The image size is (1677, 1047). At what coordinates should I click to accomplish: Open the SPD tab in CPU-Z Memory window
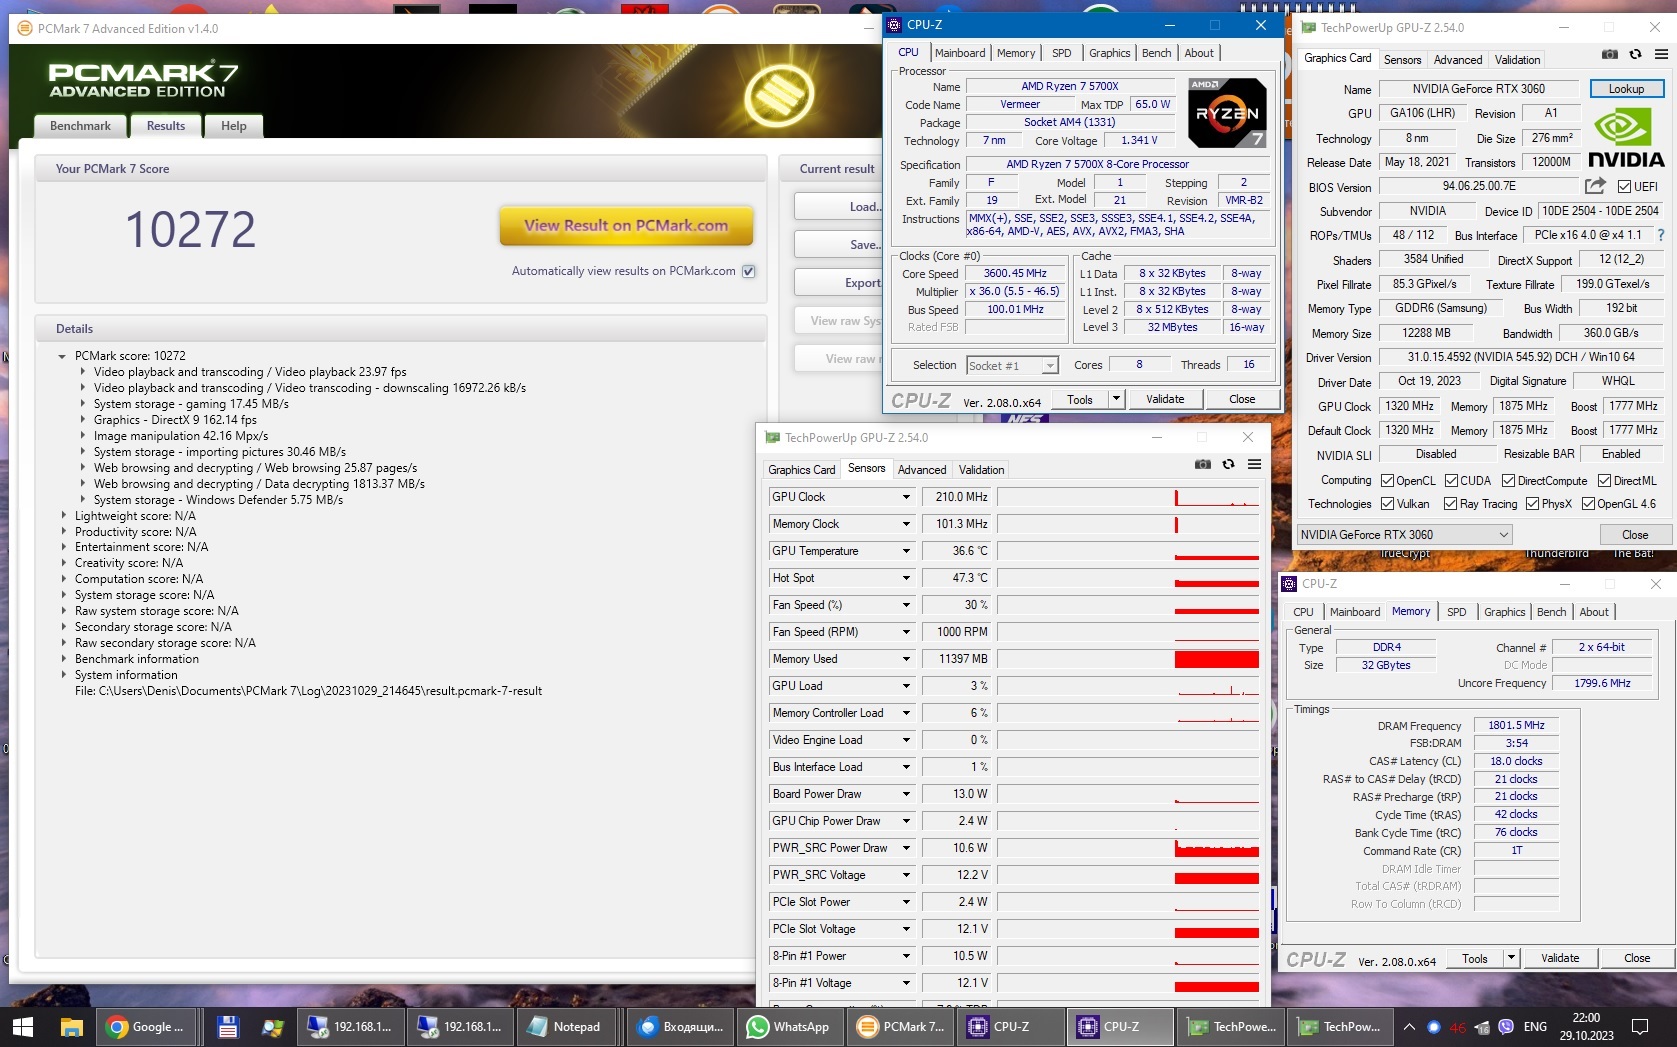click(1456, 612)
